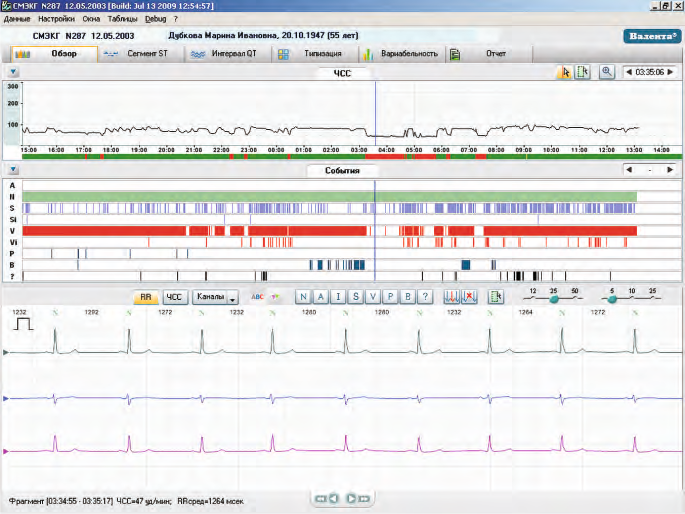This screenshot has width=685, height=514.
Task: Jump to last ECG fragment
Action: (364, 499)
